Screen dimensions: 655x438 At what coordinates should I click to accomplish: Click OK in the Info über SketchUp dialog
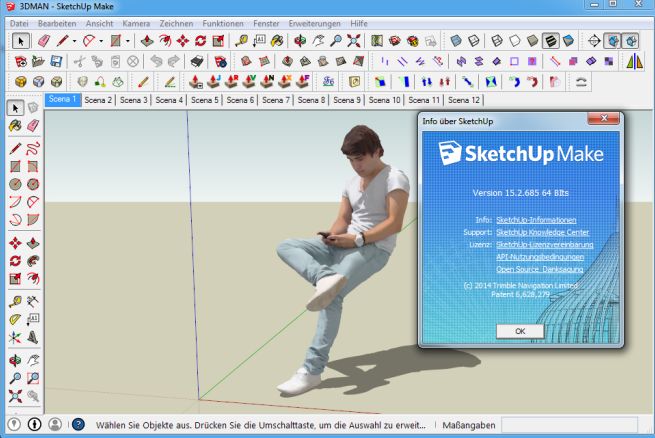pos(520,330)
